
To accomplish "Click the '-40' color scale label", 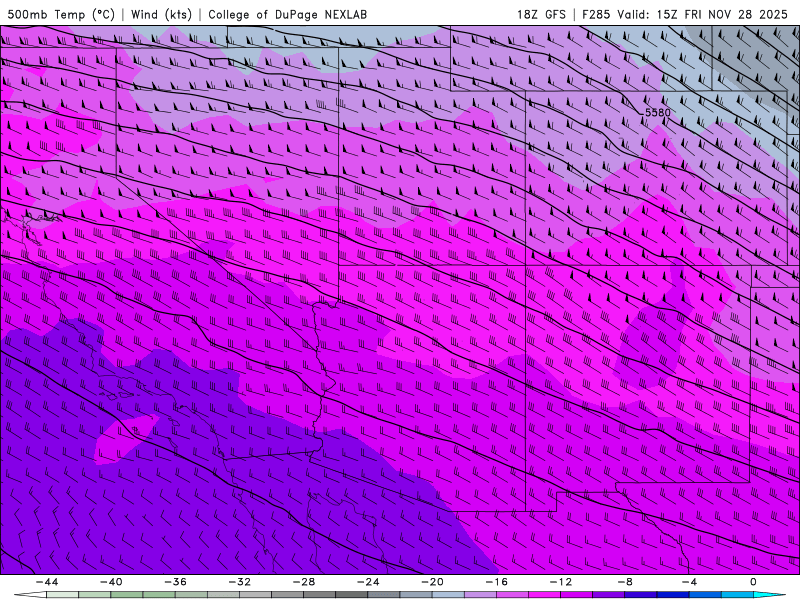I will click(111, 582).
